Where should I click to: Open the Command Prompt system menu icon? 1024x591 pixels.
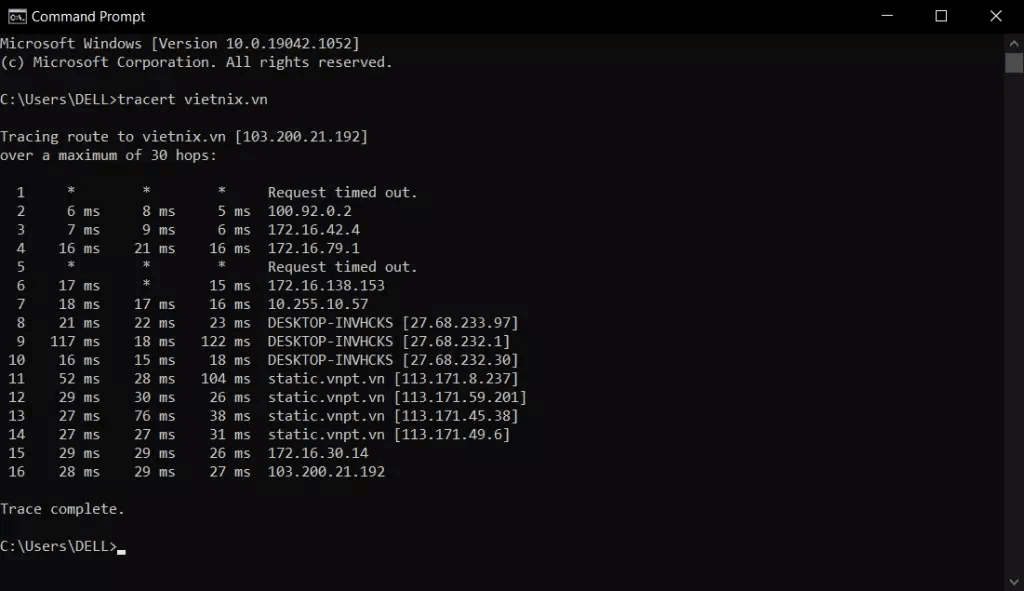pos(17,16)
